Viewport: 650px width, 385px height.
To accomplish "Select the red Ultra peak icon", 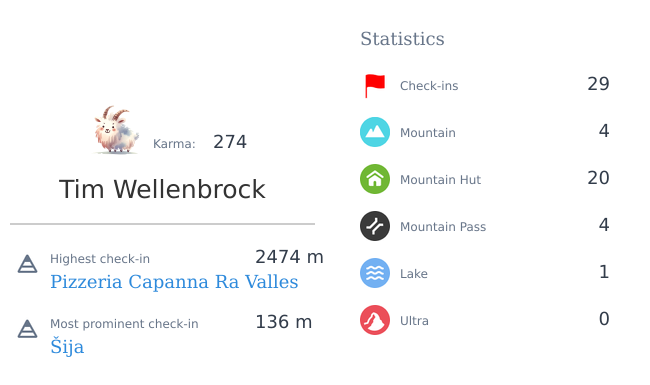I will pos(375,320).
